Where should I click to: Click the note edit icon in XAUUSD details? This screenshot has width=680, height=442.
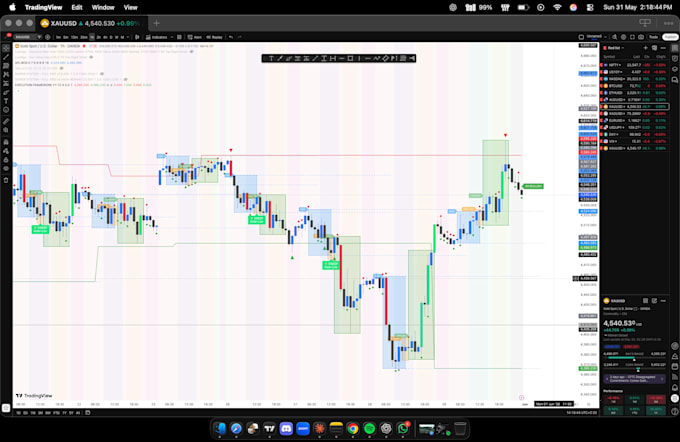pyautogui.click(x=654, y=301)
